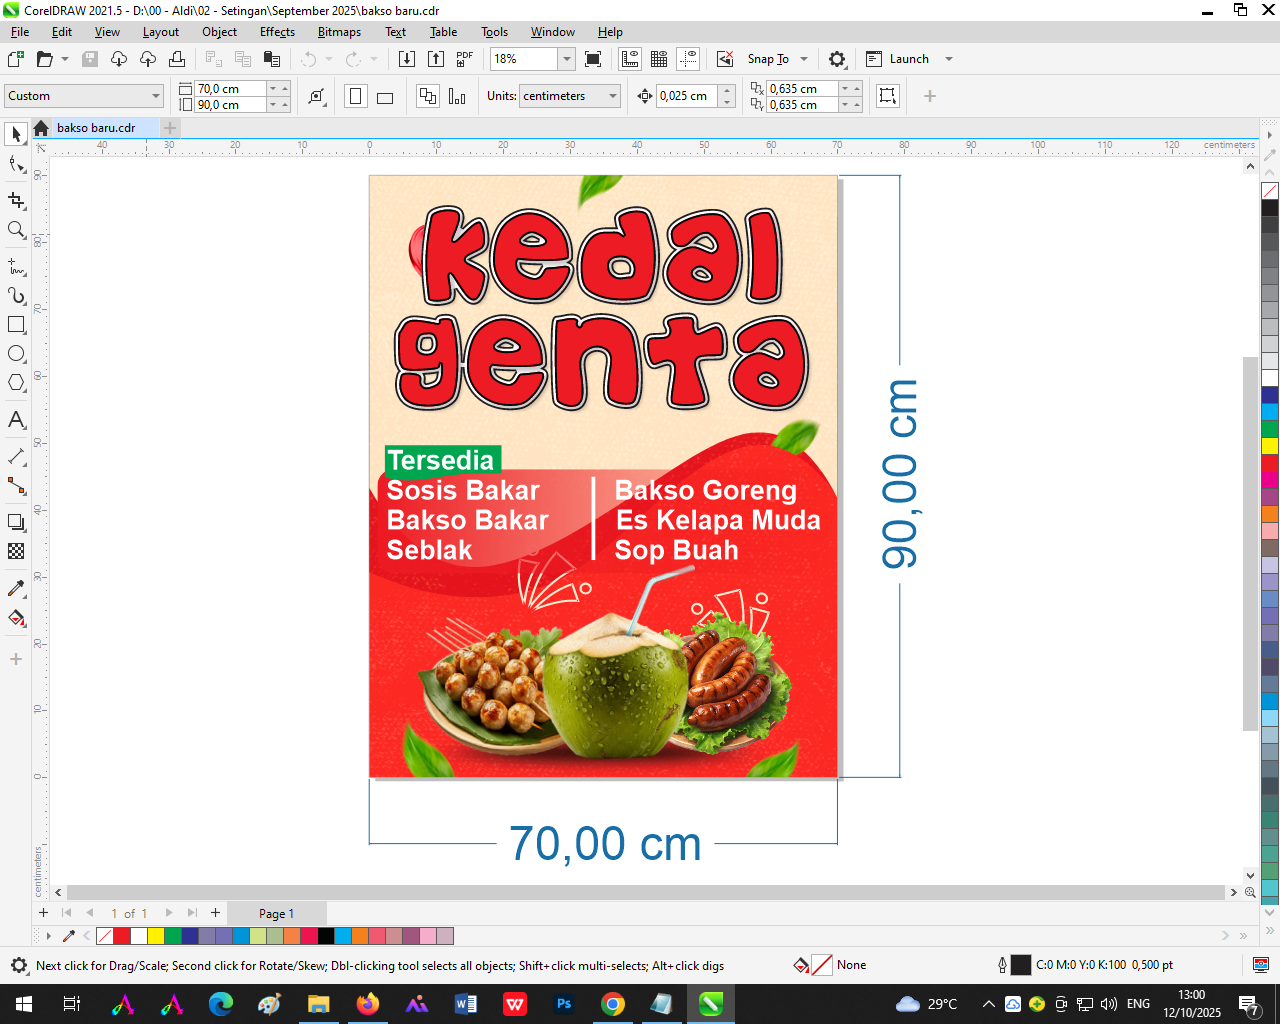
Task: Click the Import icon
Action: coord(407,59)
